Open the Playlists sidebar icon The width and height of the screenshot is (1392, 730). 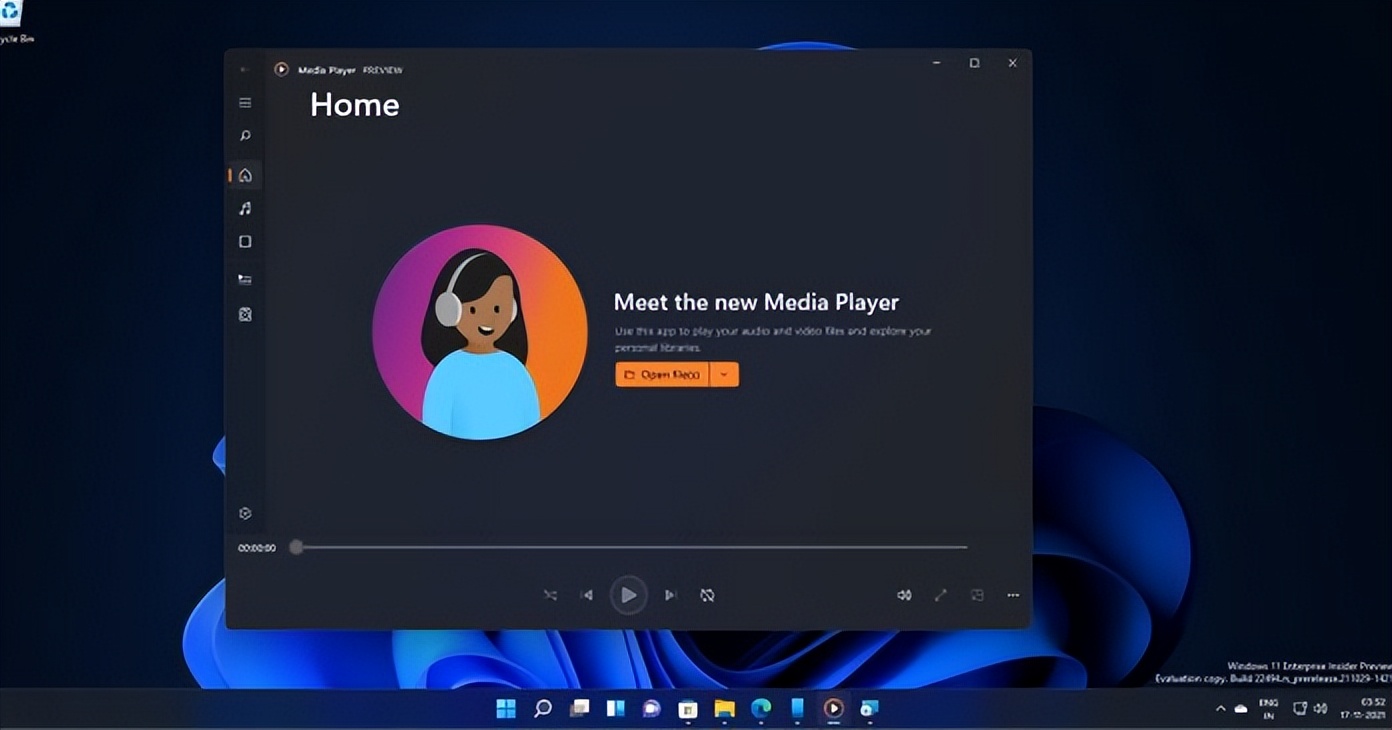[x=245, y=314]
